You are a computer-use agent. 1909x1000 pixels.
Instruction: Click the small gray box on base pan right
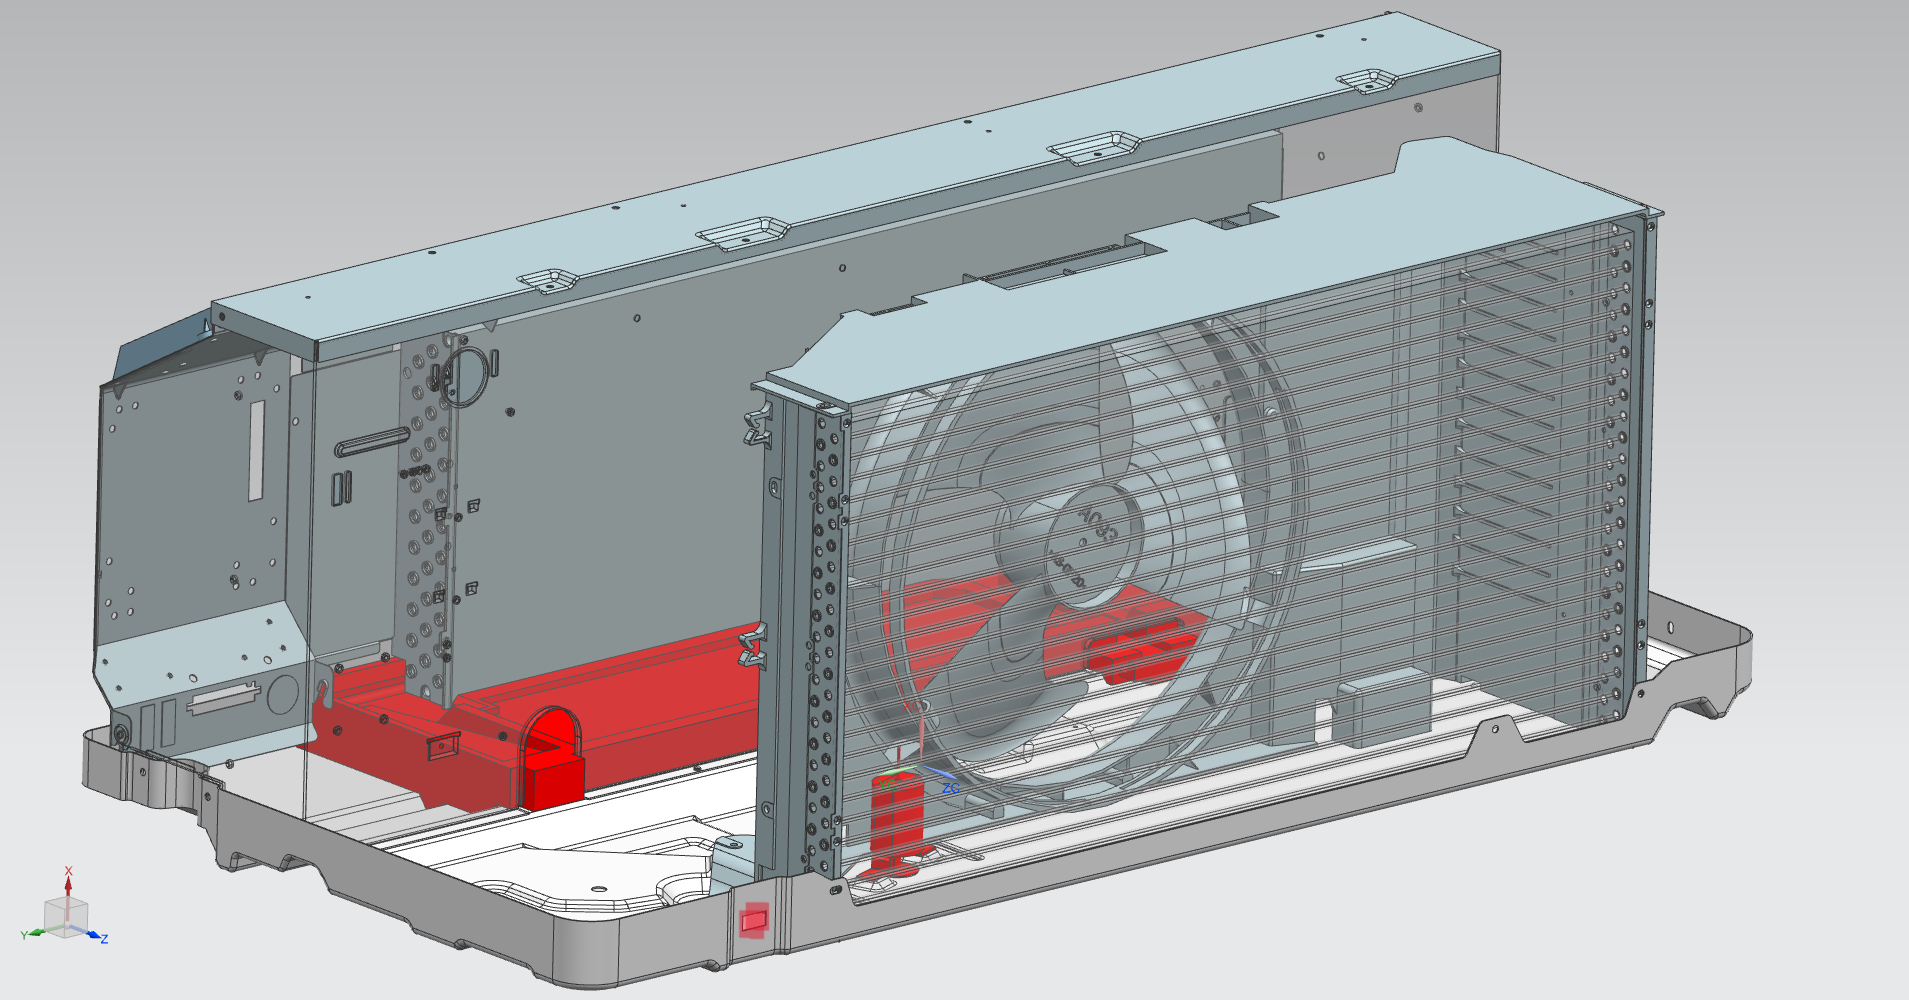(1383, 709)
